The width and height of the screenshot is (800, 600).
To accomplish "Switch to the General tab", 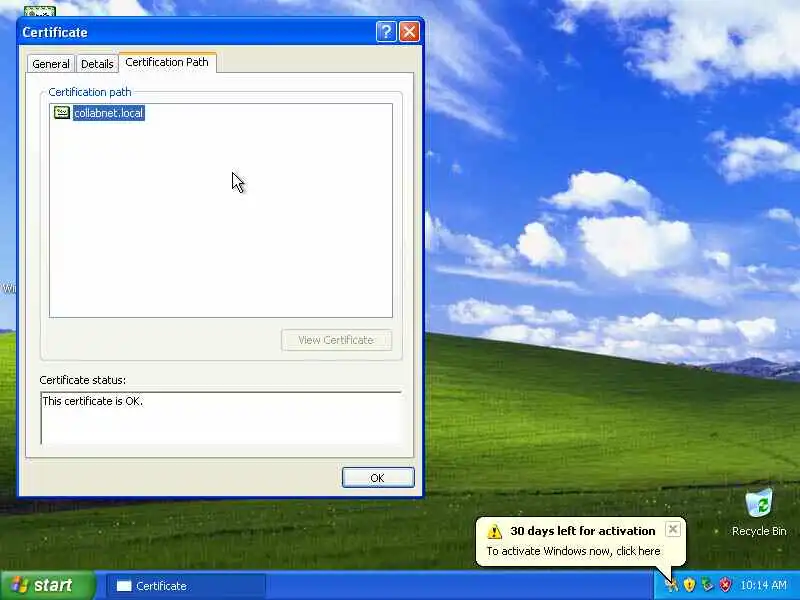I will (x=51, y=64).
